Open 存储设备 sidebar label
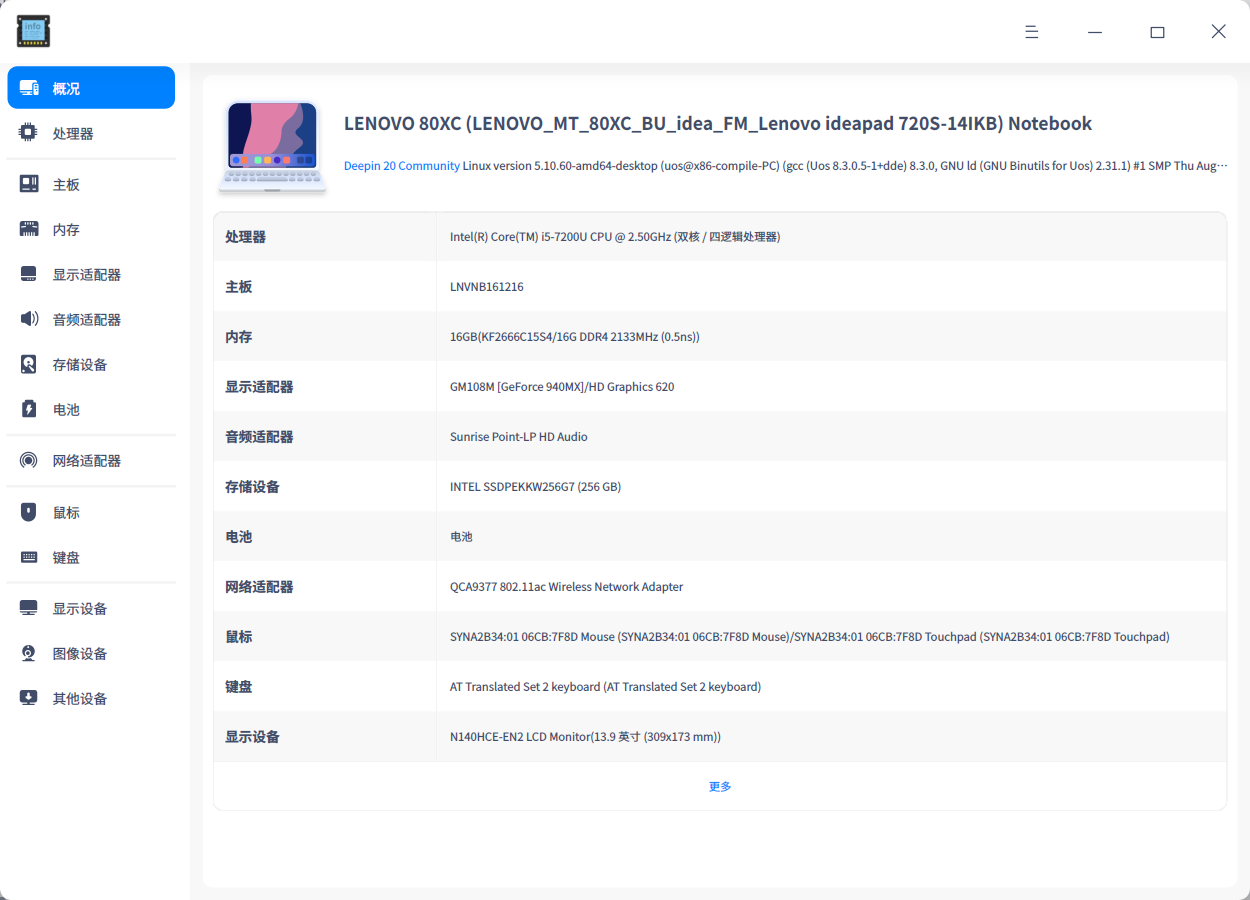The height and width of the screenshot is (900, 1250). click(x=80, y=364)
